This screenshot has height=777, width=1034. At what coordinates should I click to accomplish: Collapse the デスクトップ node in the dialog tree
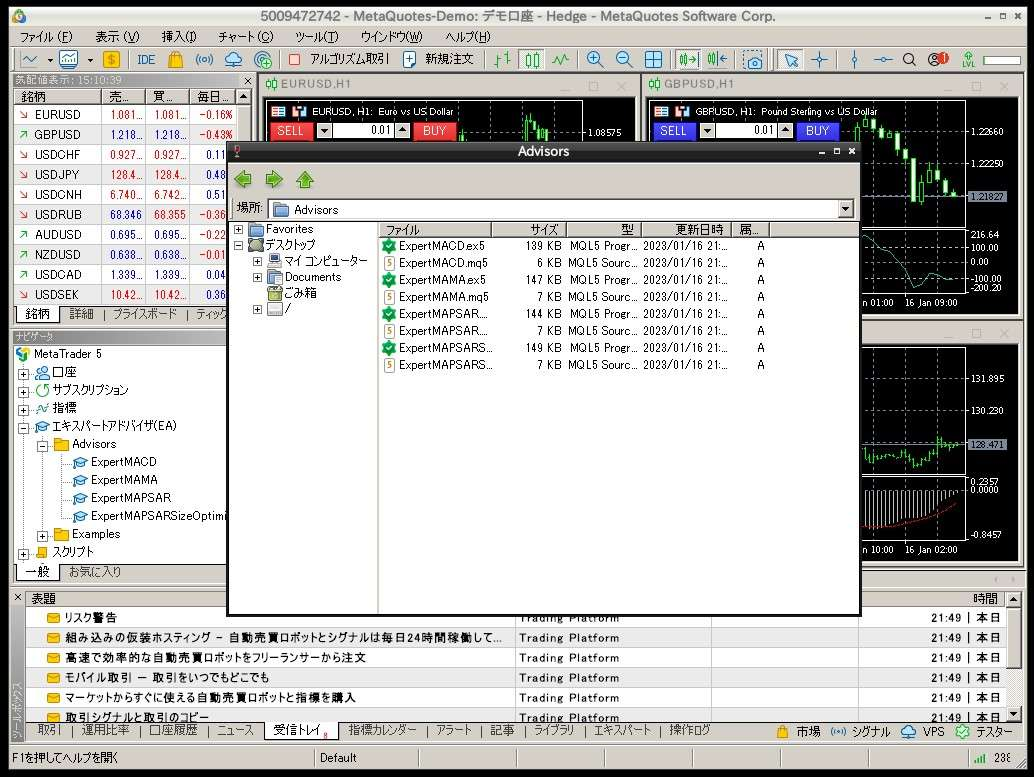tap(239, 245)
